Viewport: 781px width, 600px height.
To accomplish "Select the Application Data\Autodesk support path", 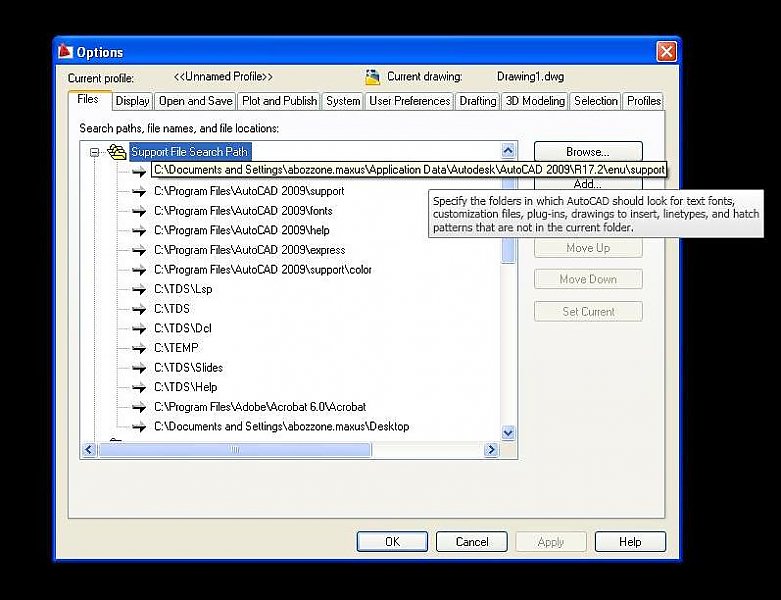I will point(409,170).
